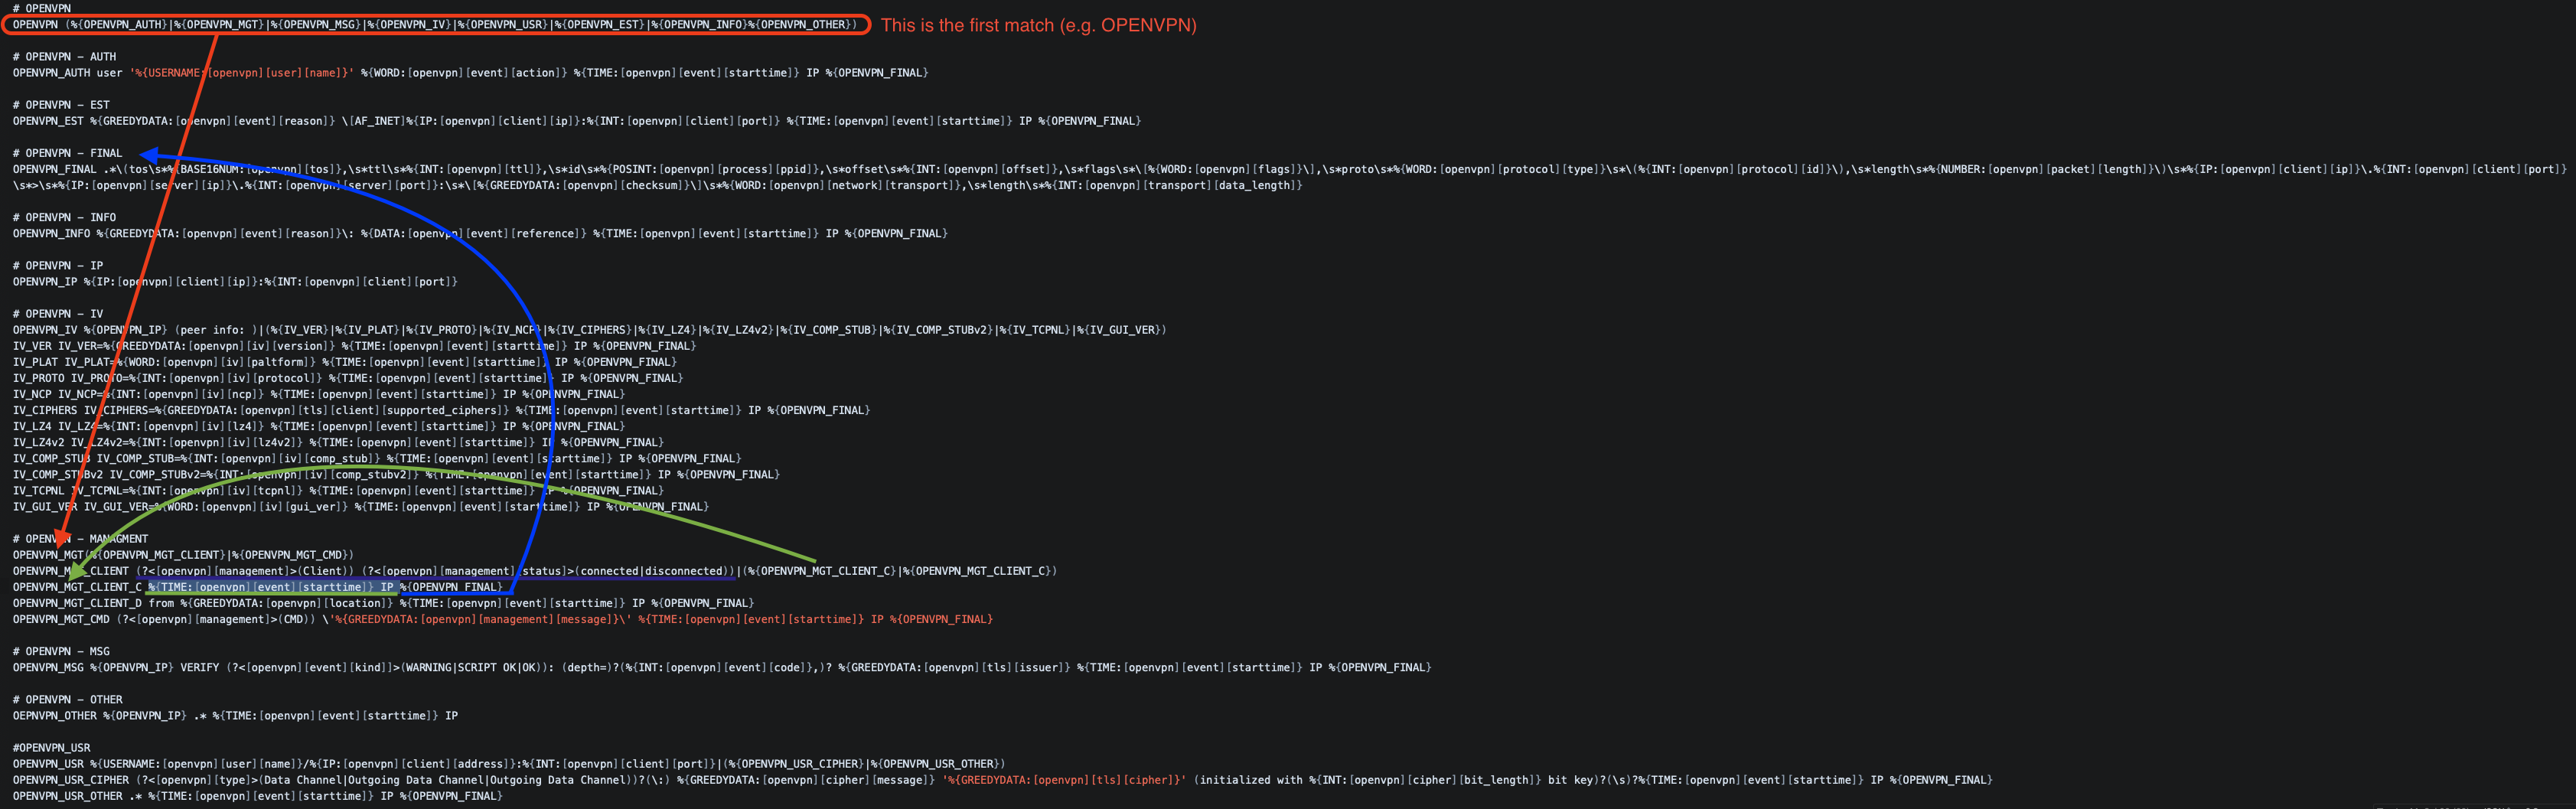Click the '# OPENVPN - FINAL' comment heading
2576x809 pixels.
click(x=67, y=153)
